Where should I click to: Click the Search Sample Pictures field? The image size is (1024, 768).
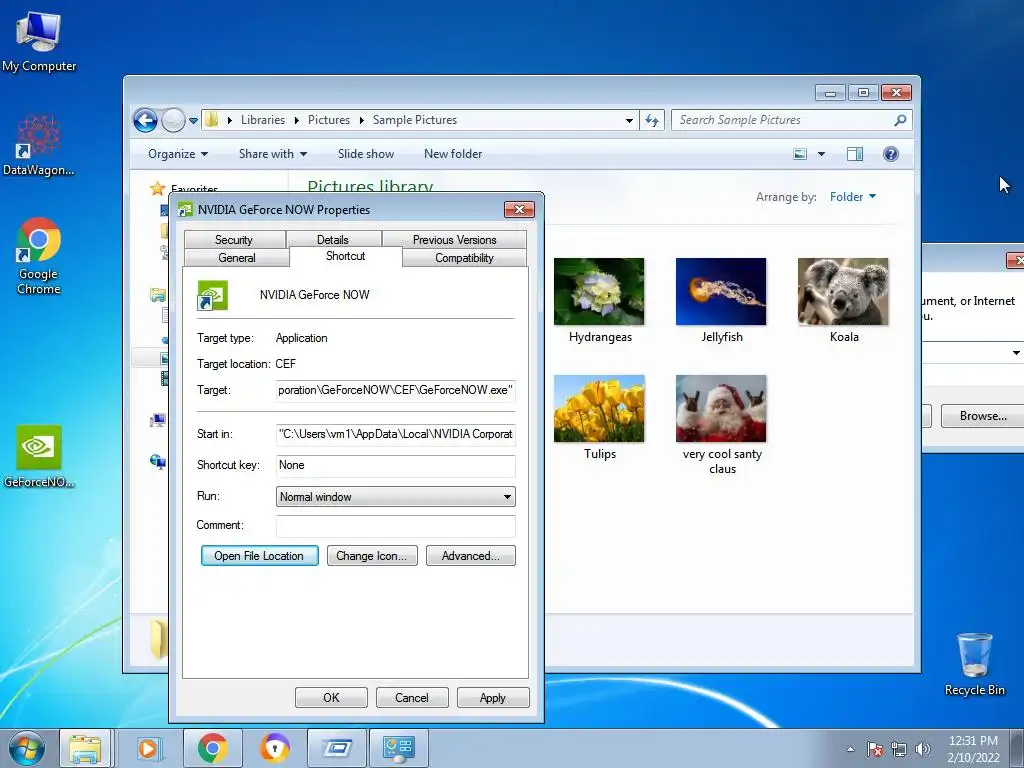point(782,120)
